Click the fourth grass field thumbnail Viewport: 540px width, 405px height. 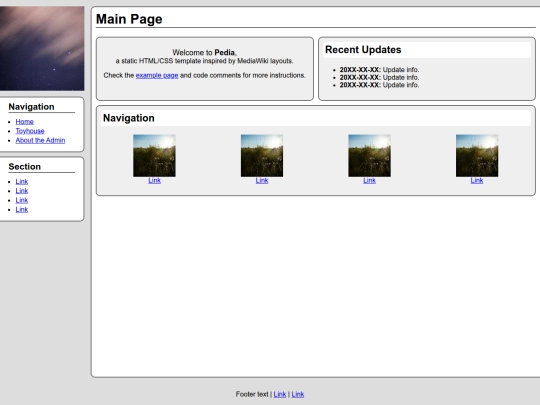point(477,156)
